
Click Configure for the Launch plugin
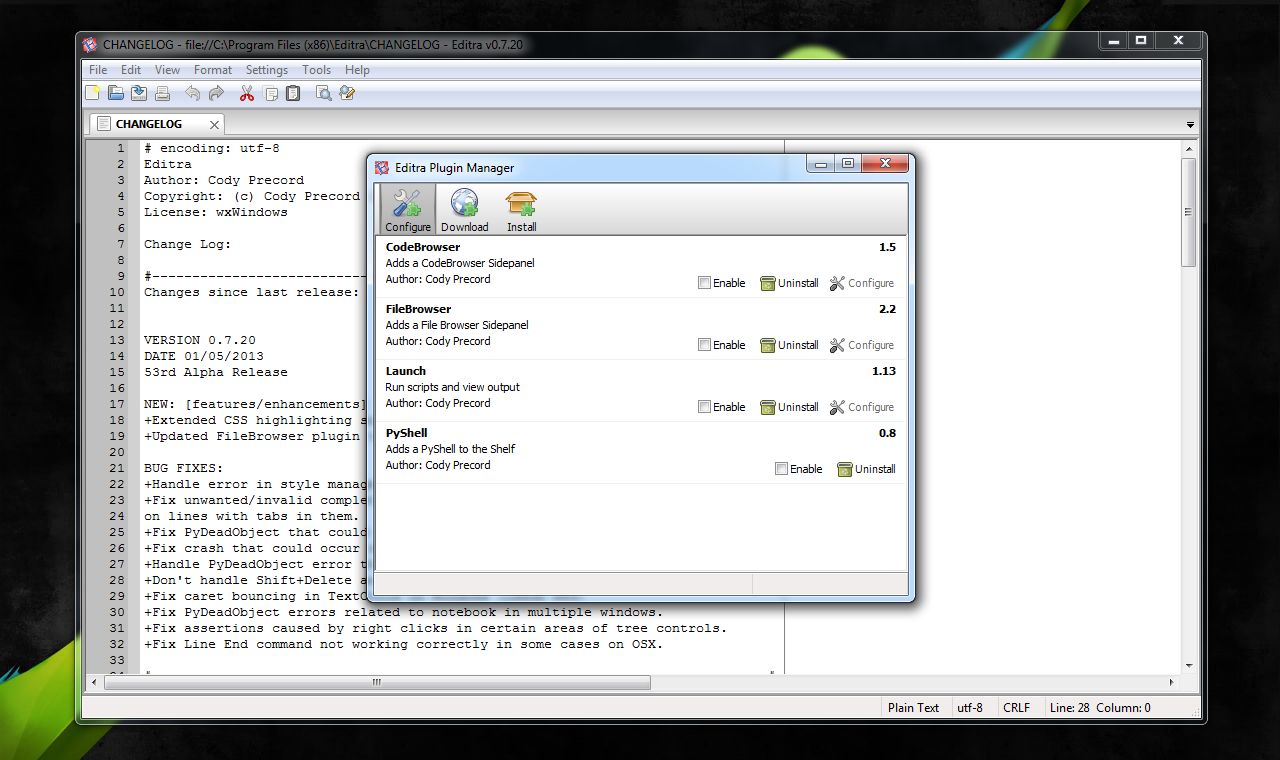862,407
